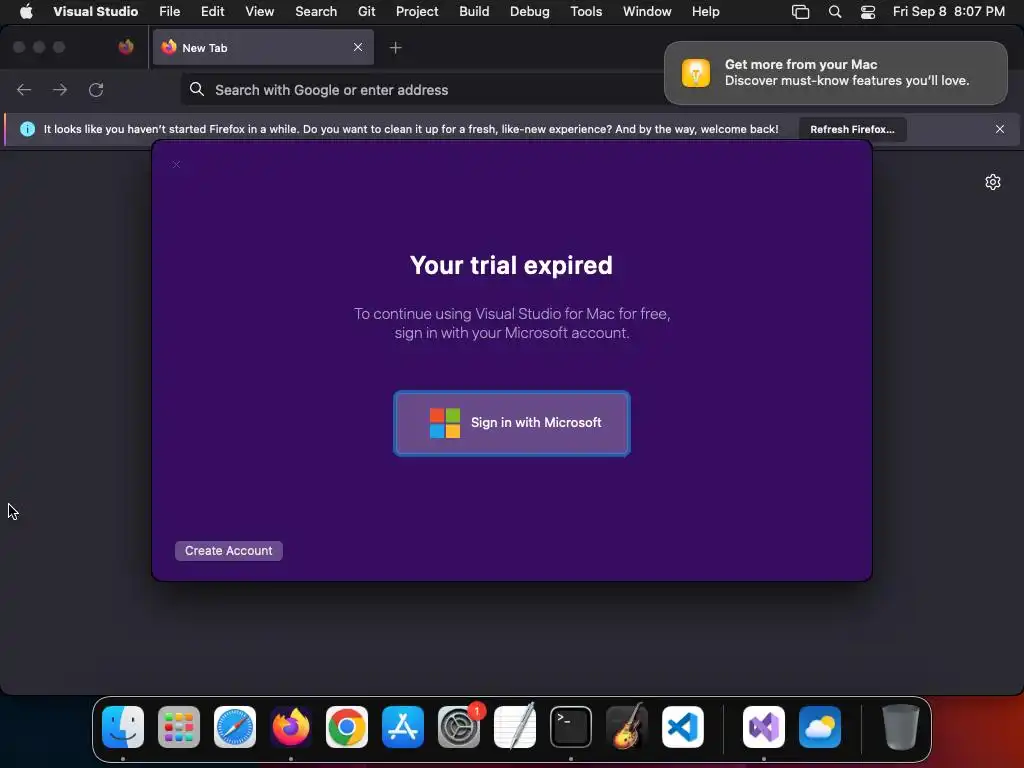This screenshot has width=1024, height=768.
Task: Open Visual Studio Code from the Dock
Action: (x=683, y=727)
